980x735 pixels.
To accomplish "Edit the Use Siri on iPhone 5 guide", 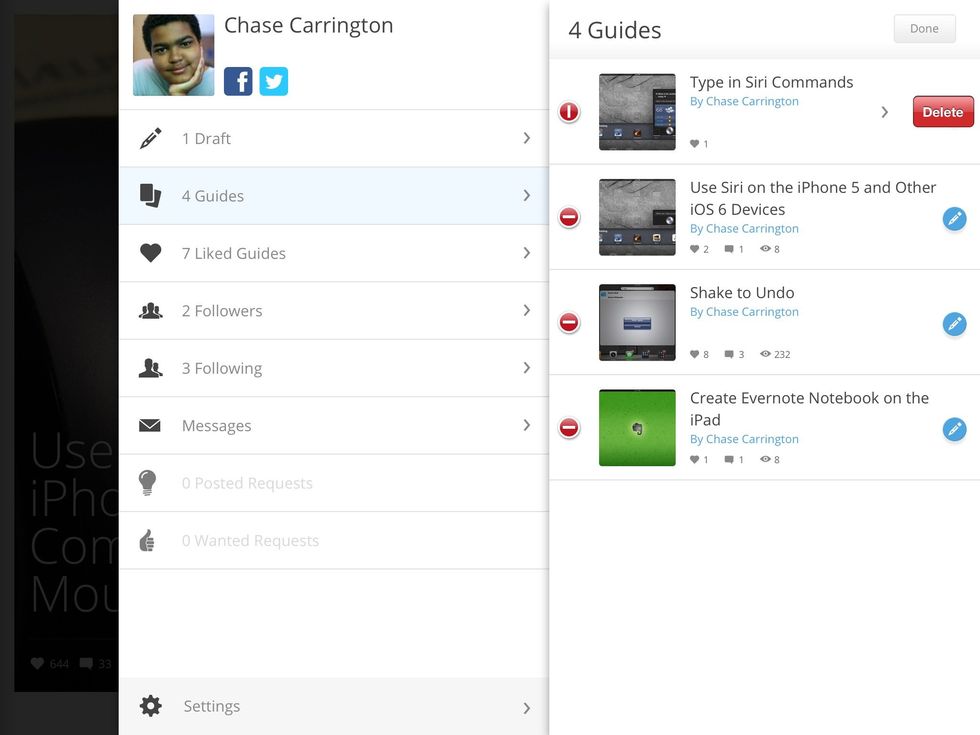I will tap(954, 218).
